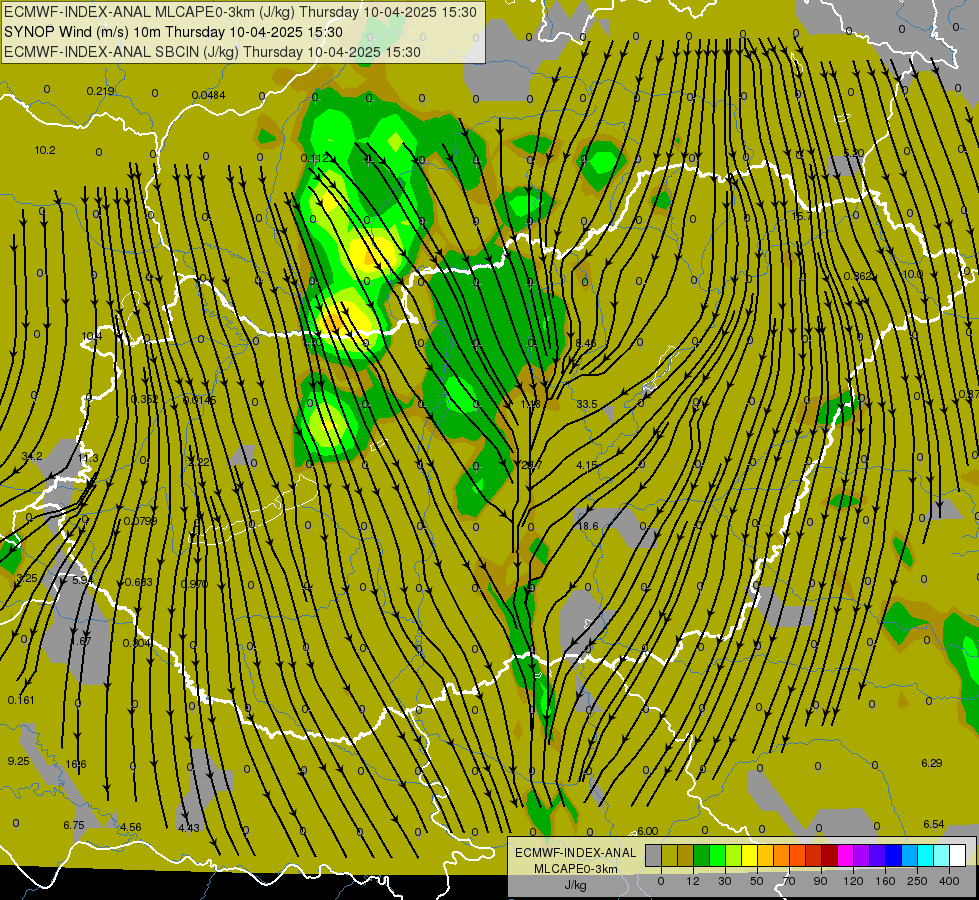Click the '50' tick label on the legend
This screenshot has width=979, height=900.
tap(757, 881)
